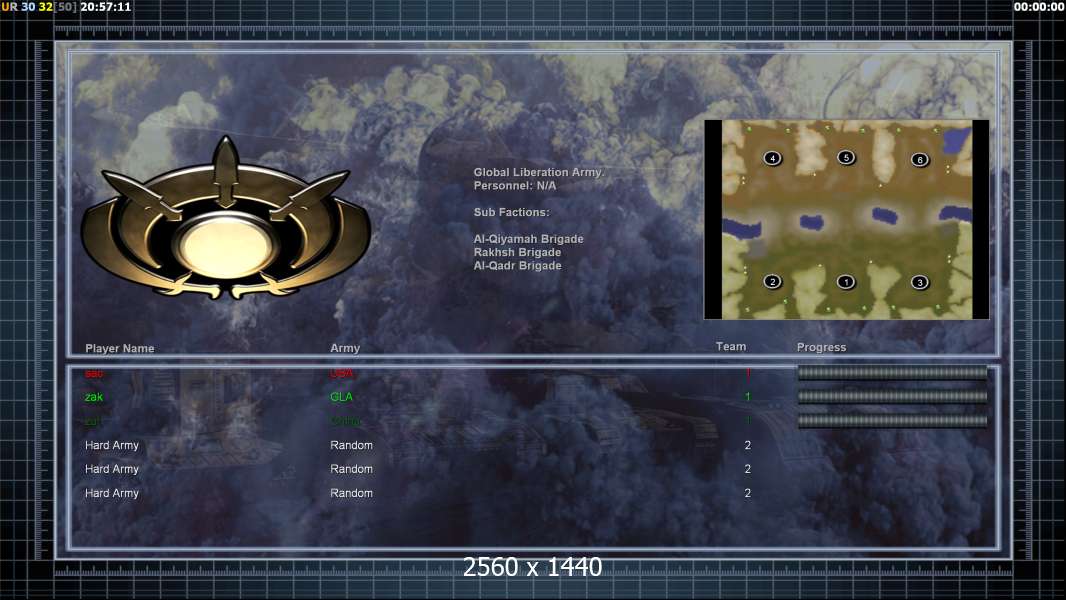Click the UR 30 32 overlay counter
This screenshot has height=600, width=1066.
[27, 7]
